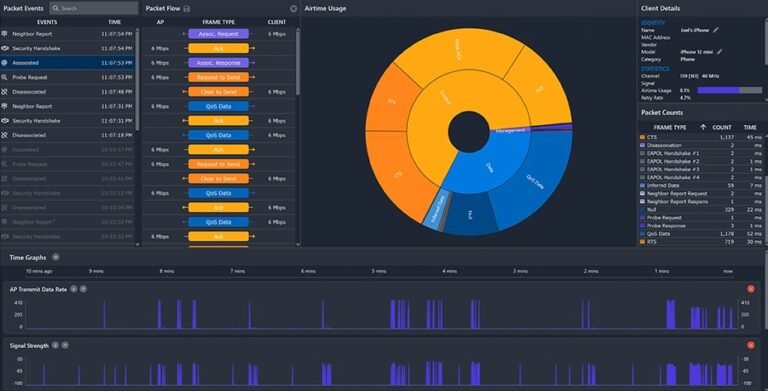The width and height of the screenshot is (768, 391).
Task: Save the Packet Flow capture
Action: click(x=187, y=8)
